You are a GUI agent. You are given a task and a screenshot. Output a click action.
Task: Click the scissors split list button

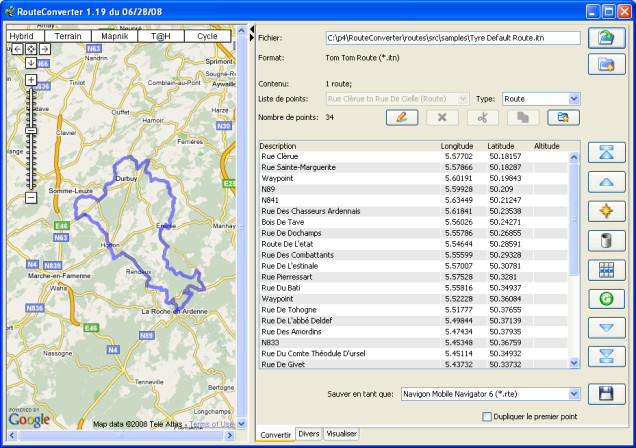483,118
